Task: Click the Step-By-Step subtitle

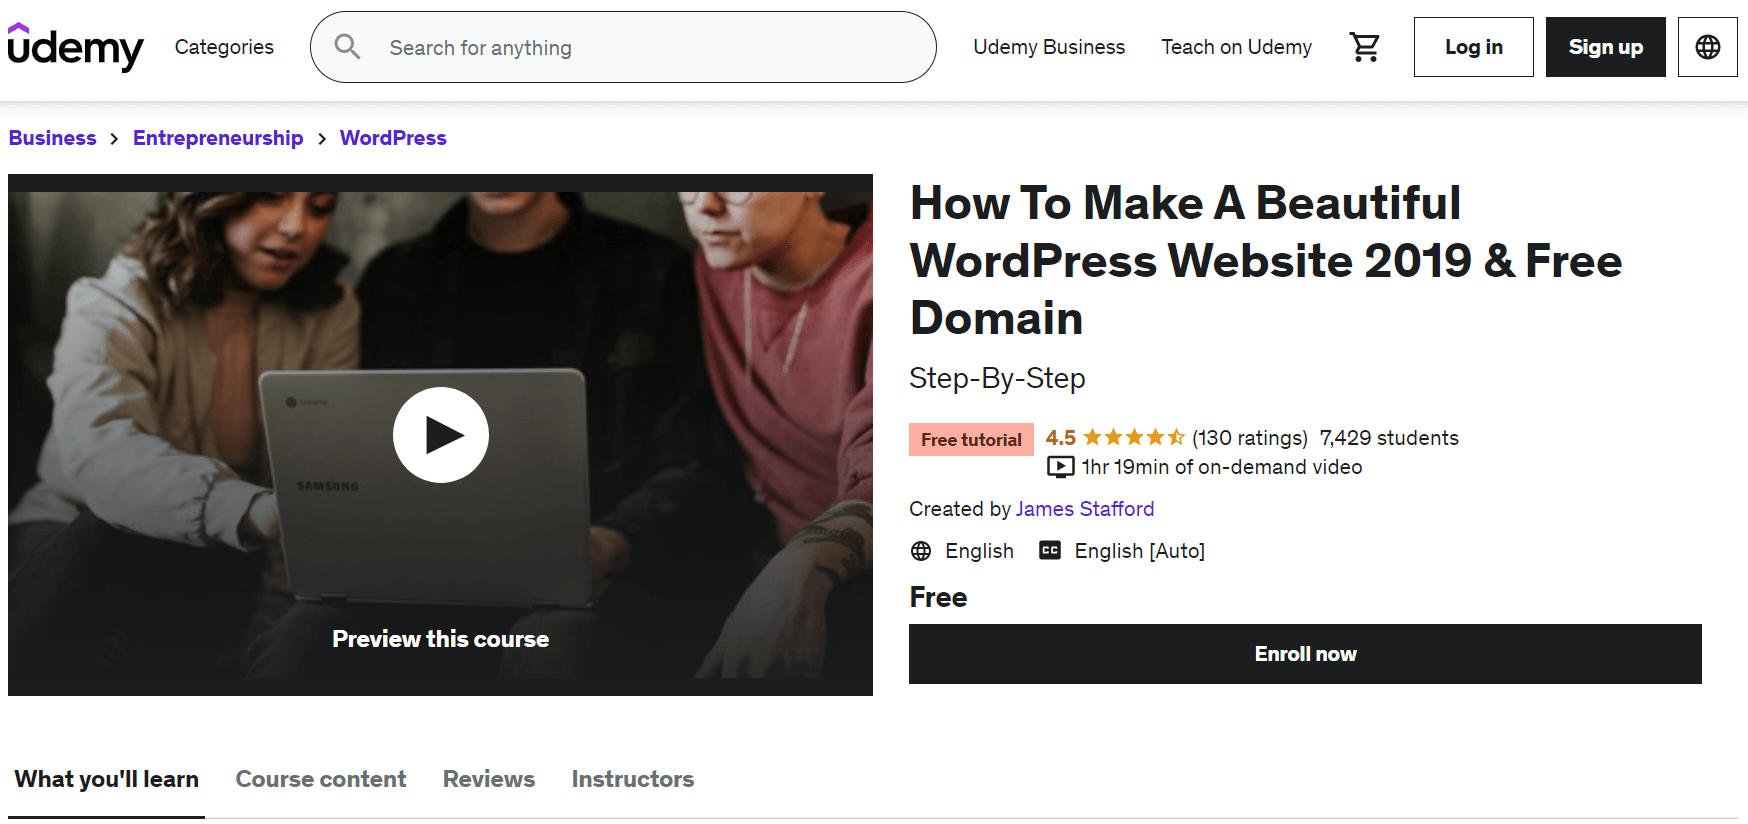Action: pos(997,378)
